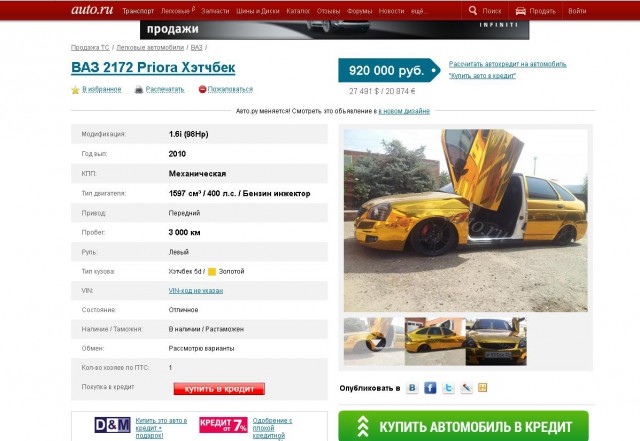Open the Новости menu
The width and height of the screenshot is (640, 441).
[391, 11]
